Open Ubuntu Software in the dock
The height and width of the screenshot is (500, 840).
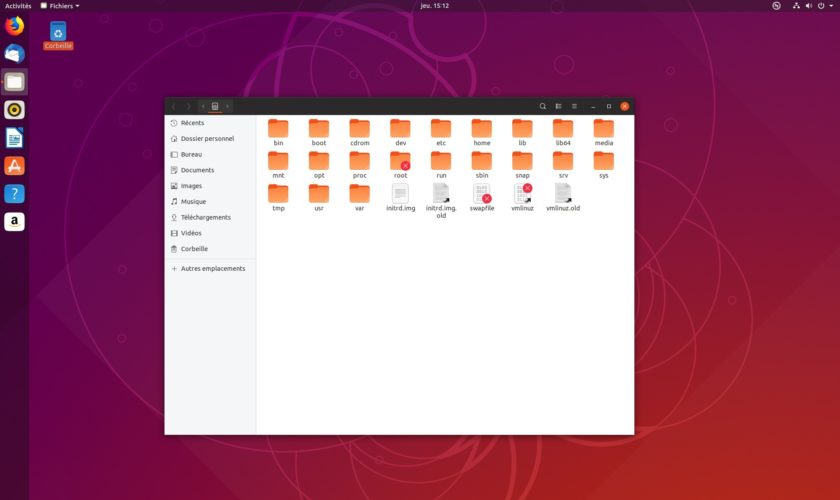tap(14, 166)
